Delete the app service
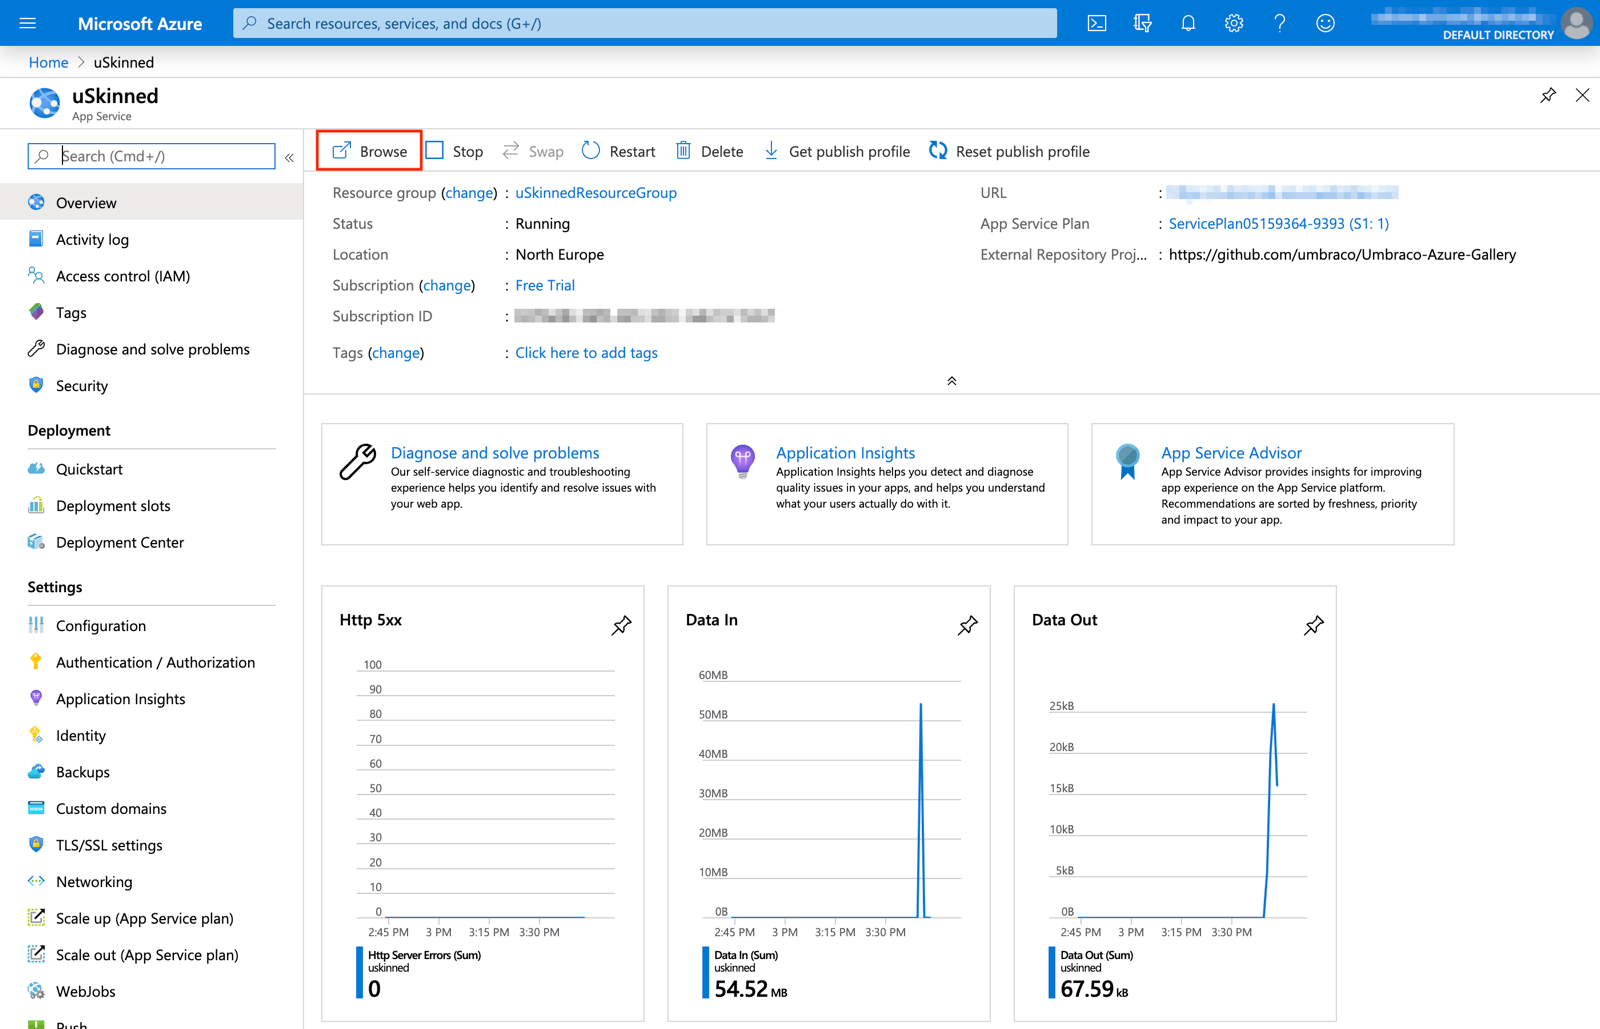This screenshot has height=1029, width=1600. pos(709,151)
